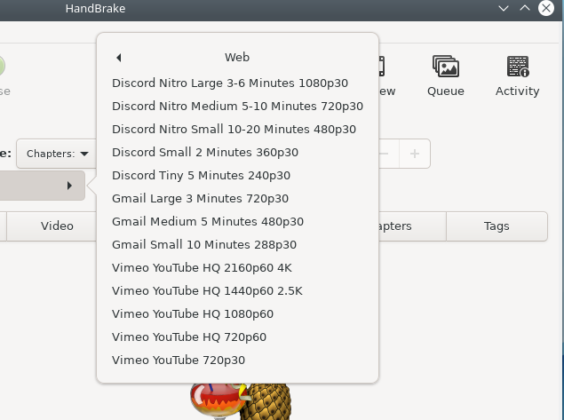Click the plus stepper button
Image resolution: width=564 pixels, height=420 pixels.
click(415, 154)
